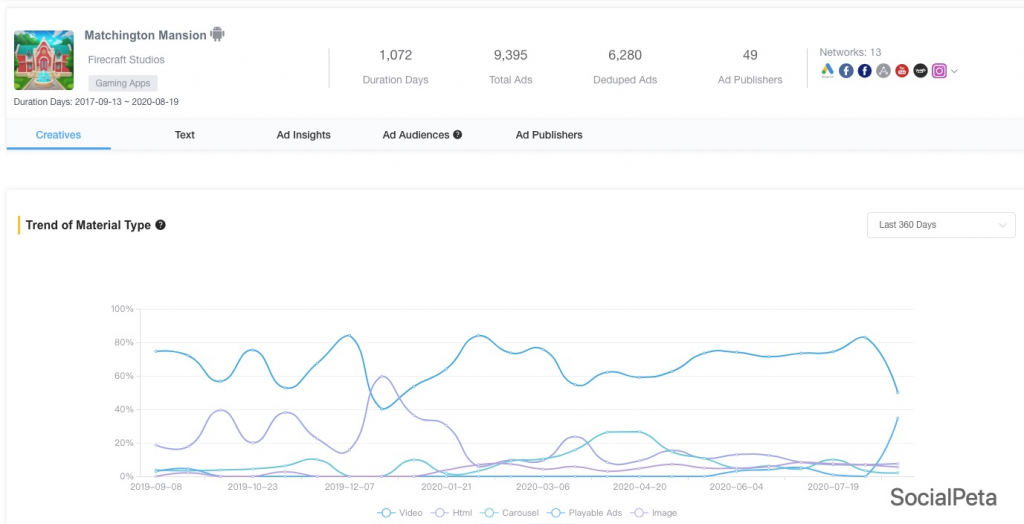Open the Matchington Mansion app thumbnail
The width and height of the screenshot is (1024, 524).
click(x=44, y=59)
